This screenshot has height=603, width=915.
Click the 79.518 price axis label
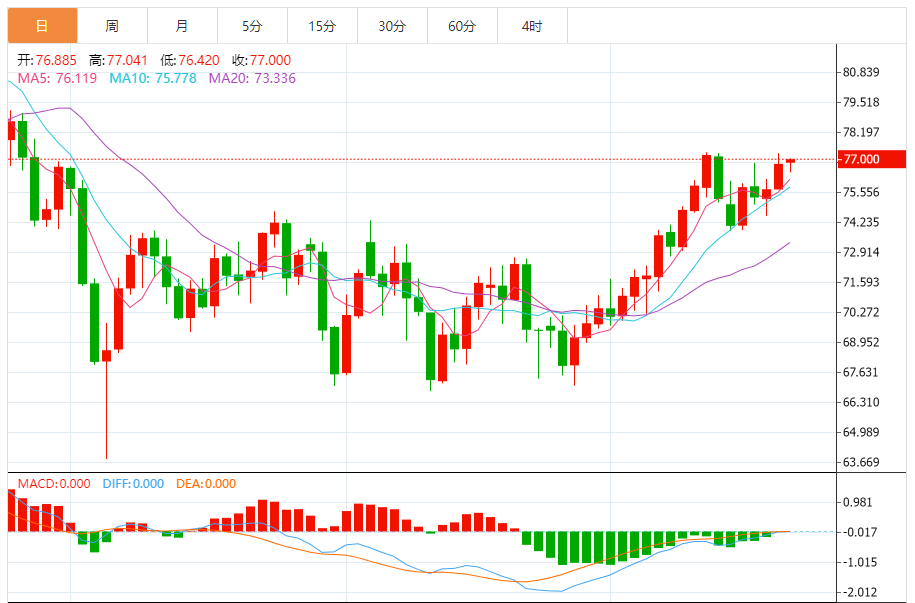coord(861,102)
